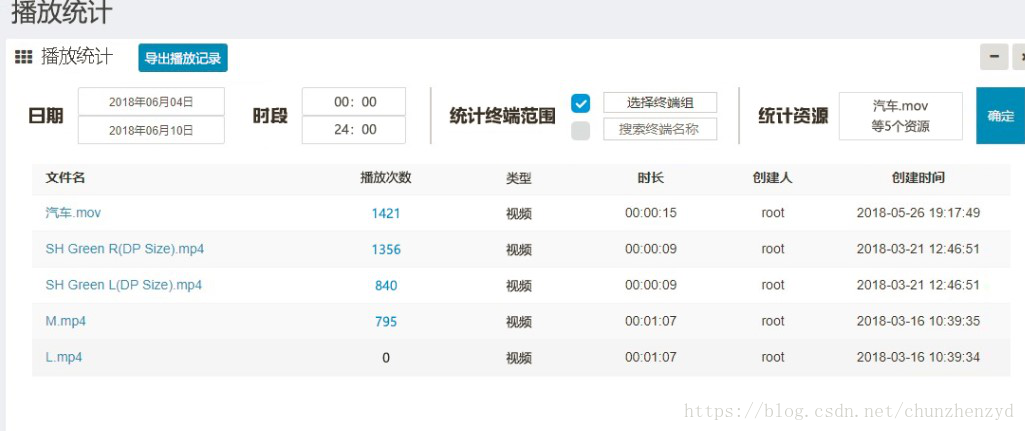1025x431 pixels.
Task: Click 视频 type in the L.mp4 row
Action: (518, 358)
